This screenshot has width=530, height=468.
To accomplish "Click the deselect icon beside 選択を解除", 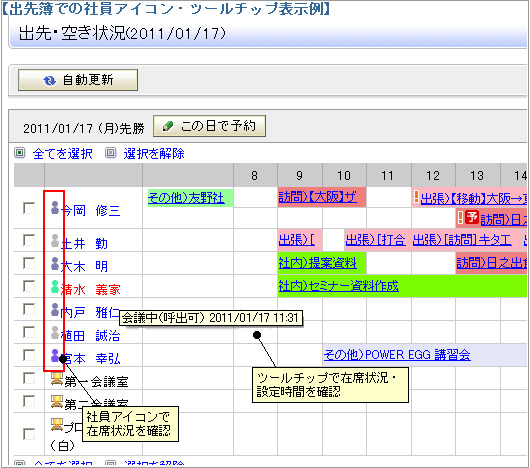I will click(111, 153).
